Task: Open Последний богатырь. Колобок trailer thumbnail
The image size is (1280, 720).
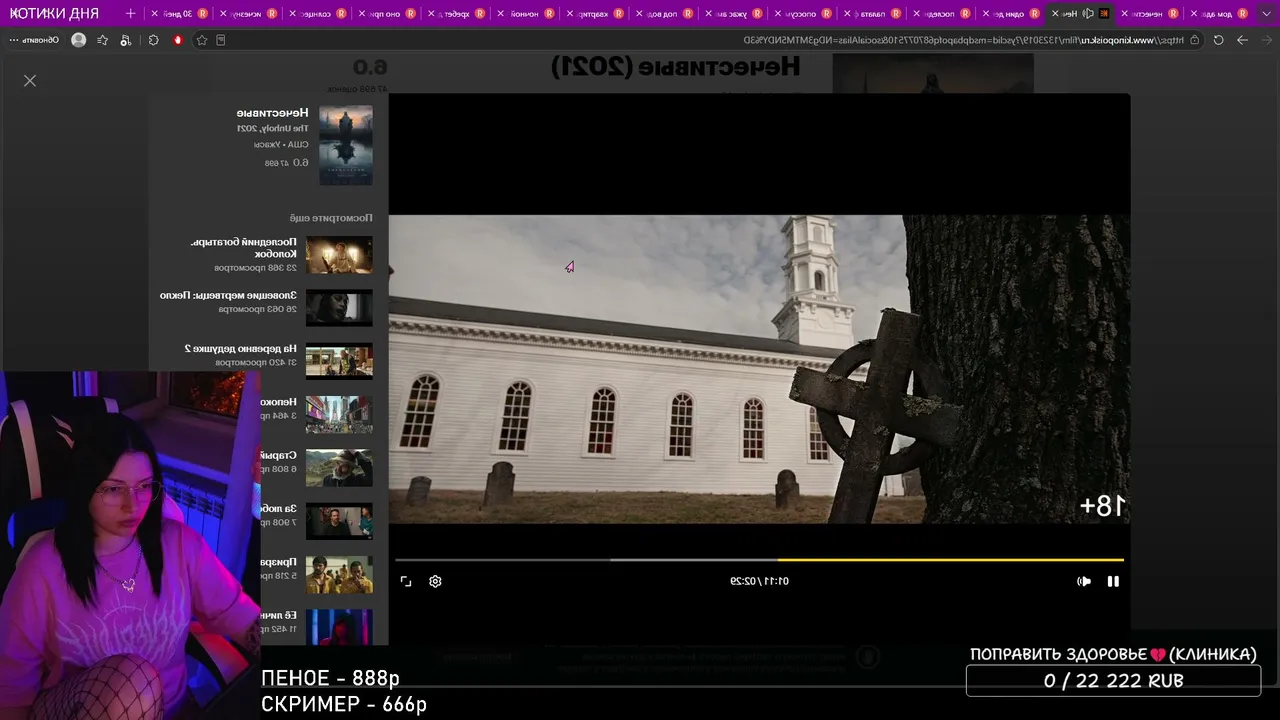Action: pyautogui.click(x=339, y=255)
